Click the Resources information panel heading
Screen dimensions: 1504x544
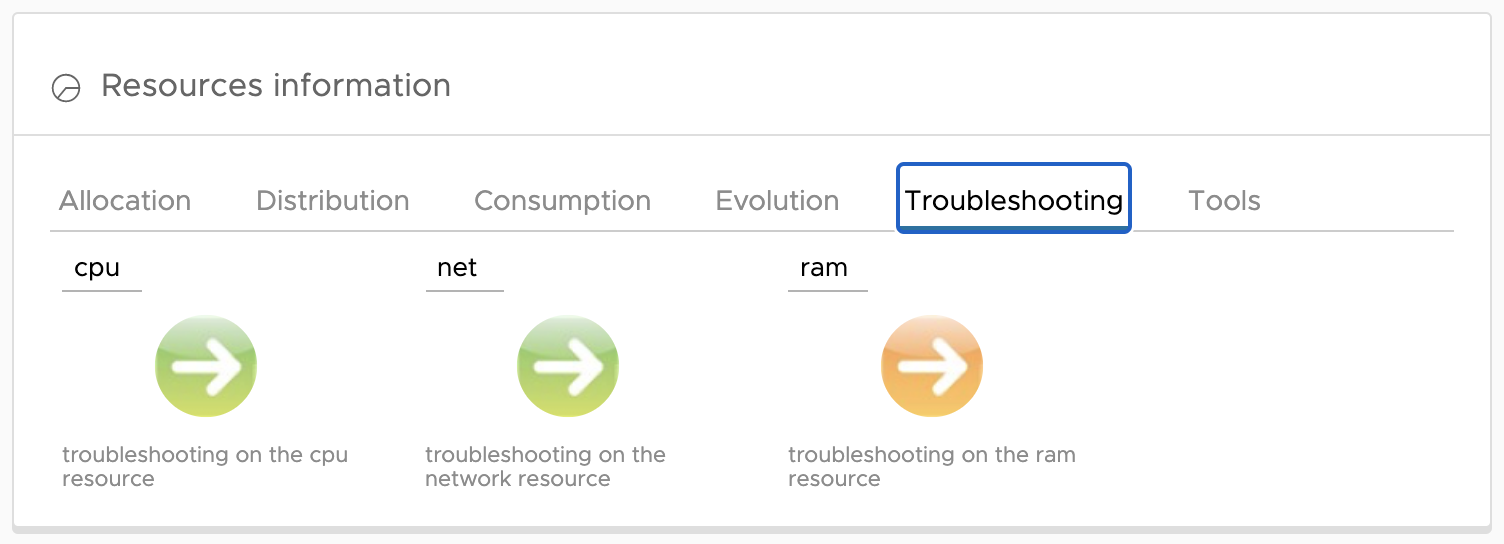tap(276, 86)
